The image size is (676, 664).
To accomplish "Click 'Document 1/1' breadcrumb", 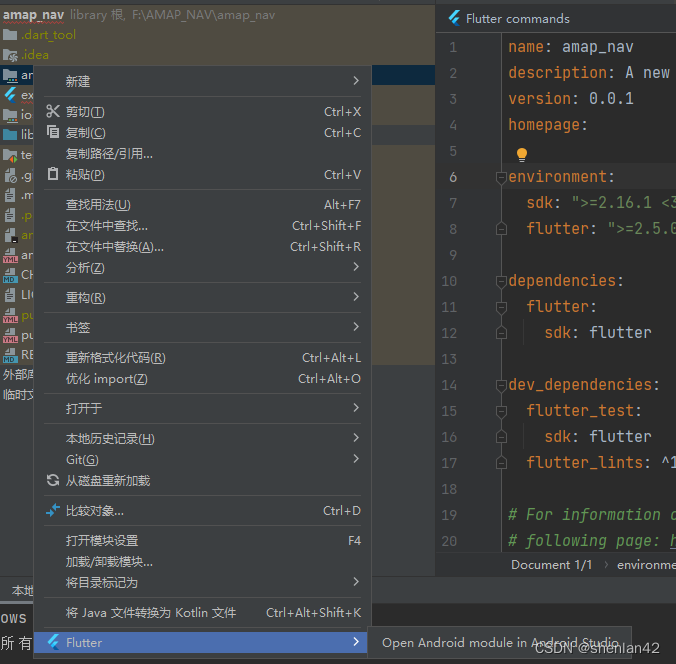I will pyautogui.click(x=551, y=564).
